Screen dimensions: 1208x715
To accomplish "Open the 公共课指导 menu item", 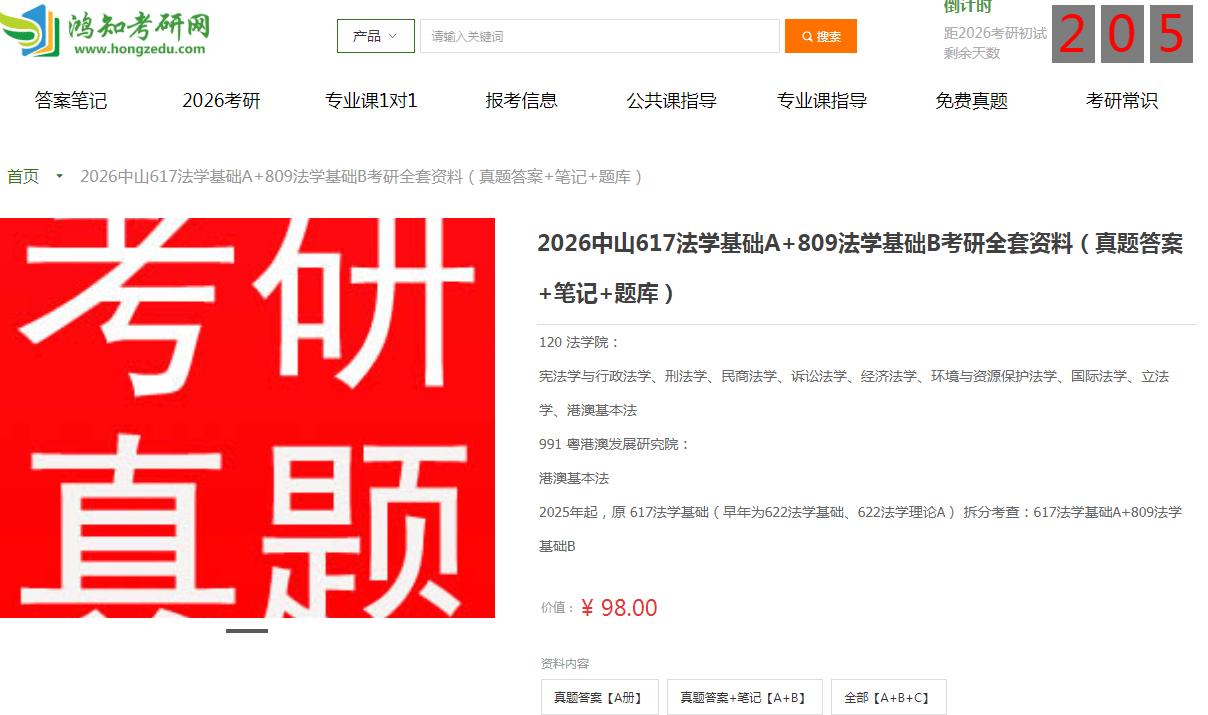I will (x=672, y=100).
